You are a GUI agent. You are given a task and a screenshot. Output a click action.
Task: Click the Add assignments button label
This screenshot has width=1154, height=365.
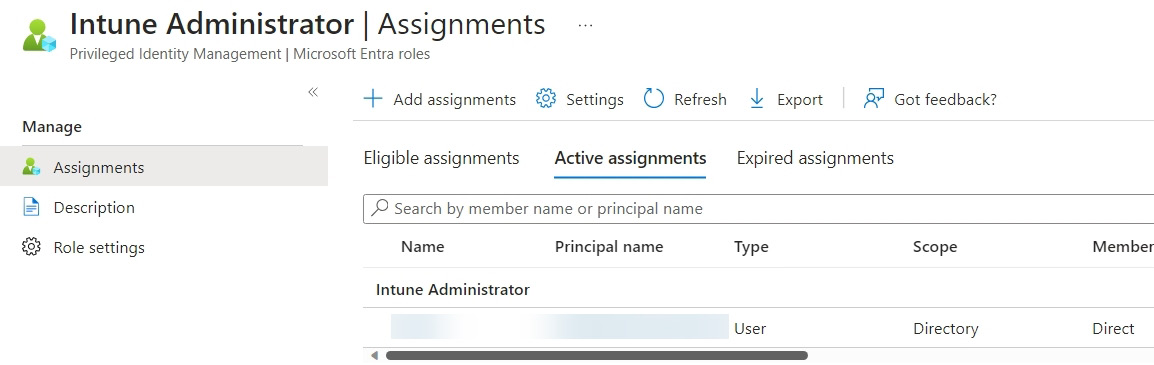[455, 99]
